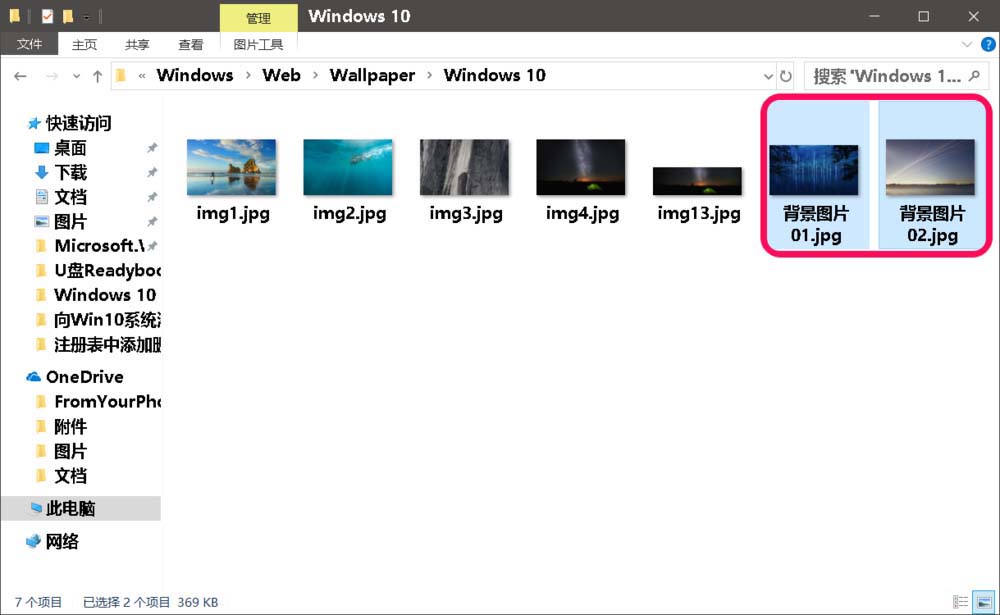
Task: Click quick access toolbar new folder icon
Action: point(68,16)
